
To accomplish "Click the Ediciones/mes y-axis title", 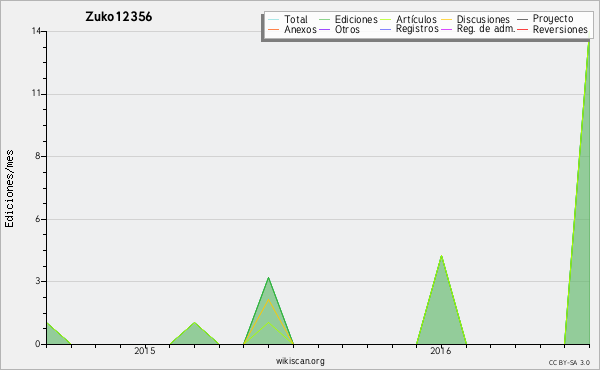I will (9, 189).
